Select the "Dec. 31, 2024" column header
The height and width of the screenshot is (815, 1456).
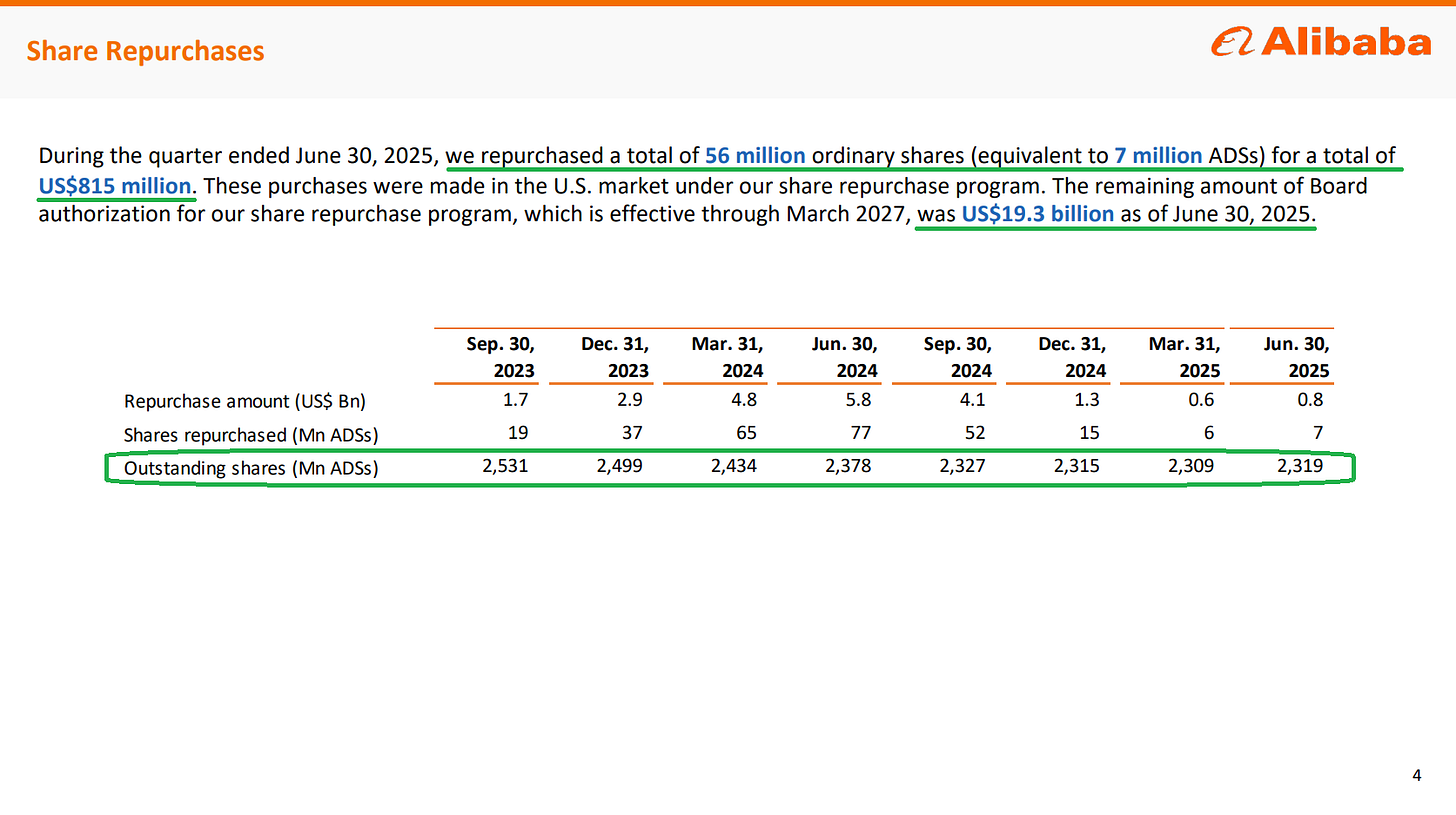coord(1071,357)
